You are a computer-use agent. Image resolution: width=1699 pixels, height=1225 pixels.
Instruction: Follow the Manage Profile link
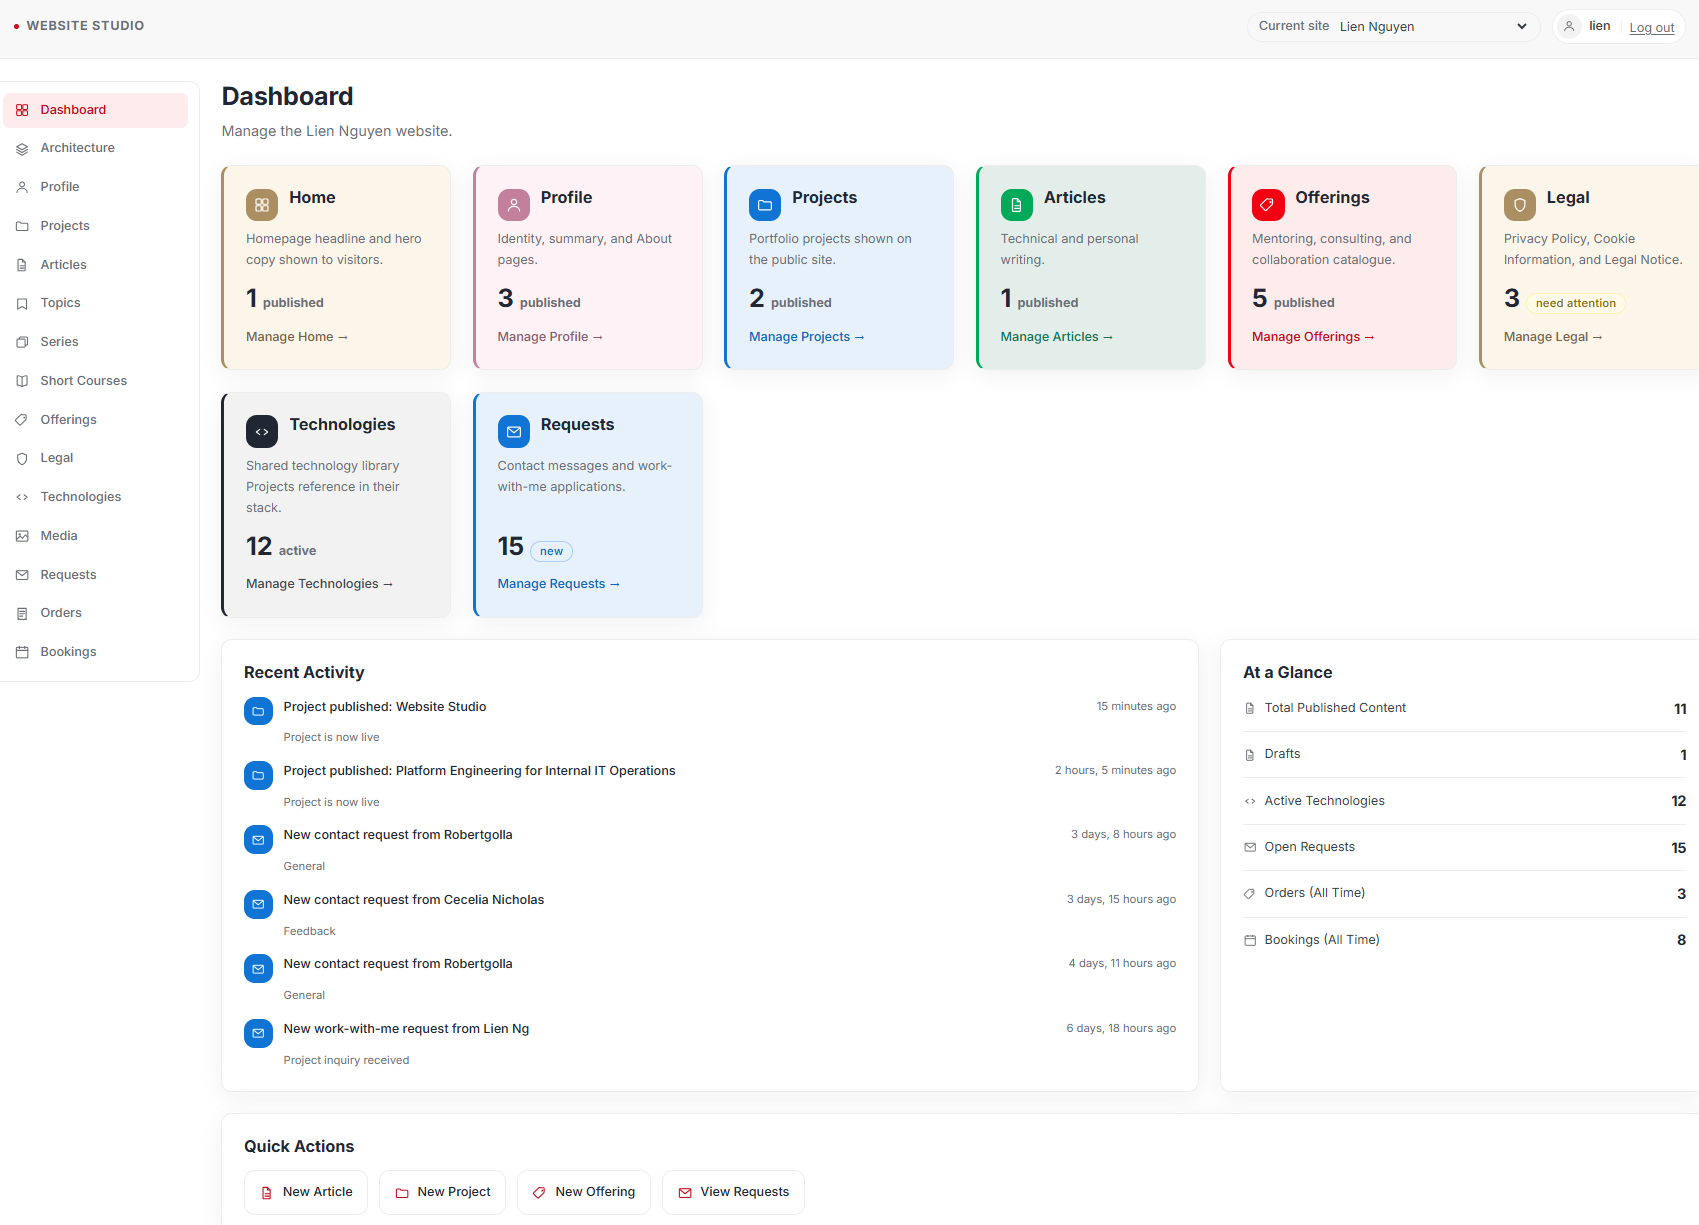pos(550,337)
